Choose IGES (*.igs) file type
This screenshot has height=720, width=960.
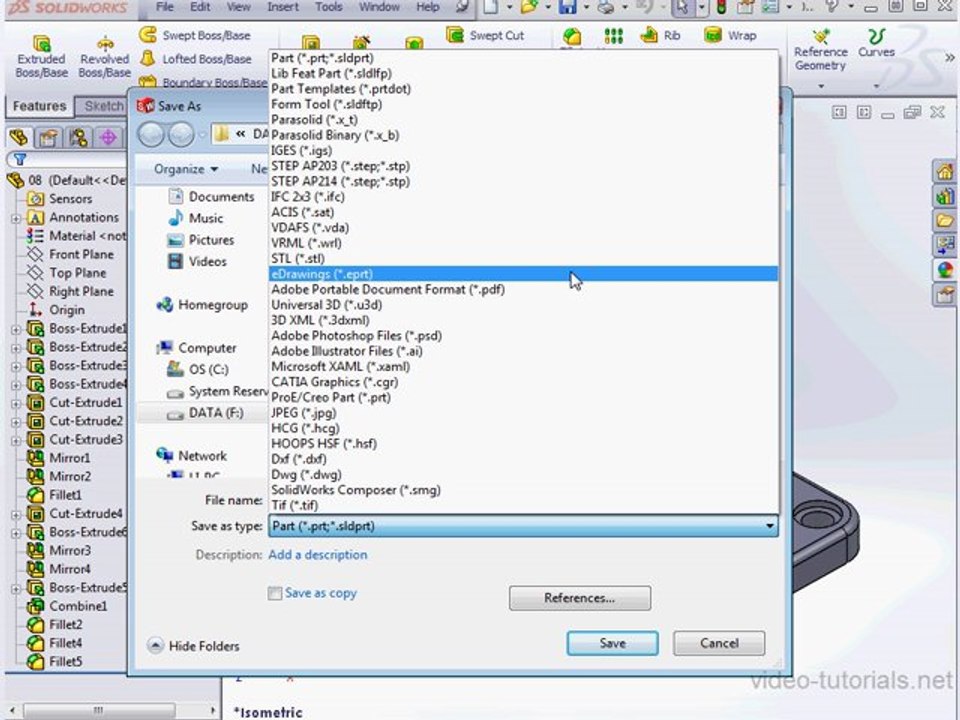point(523,151)
